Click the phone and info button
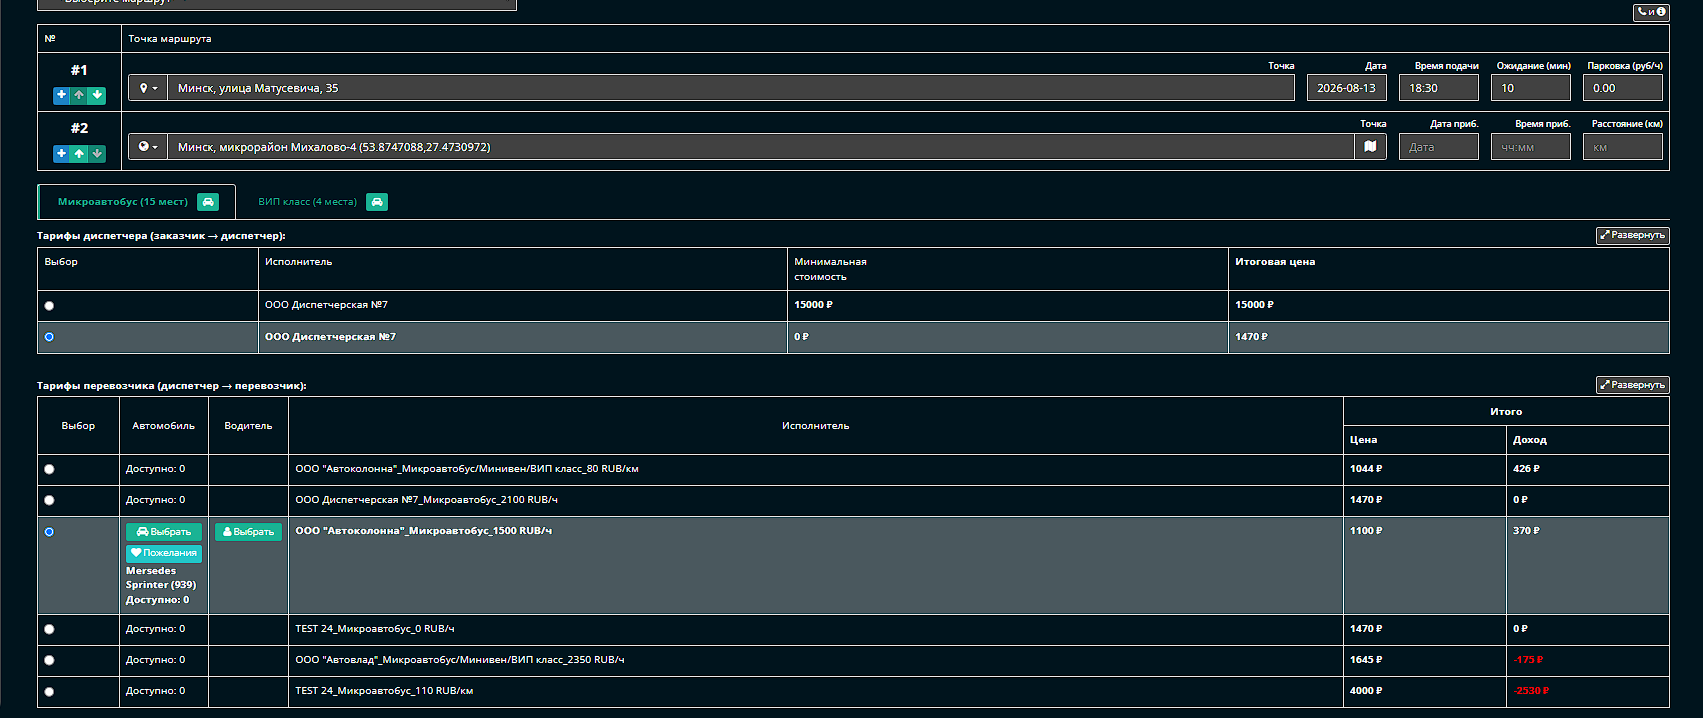This screenshot has height=718, width=1703. pos(1651,12)
